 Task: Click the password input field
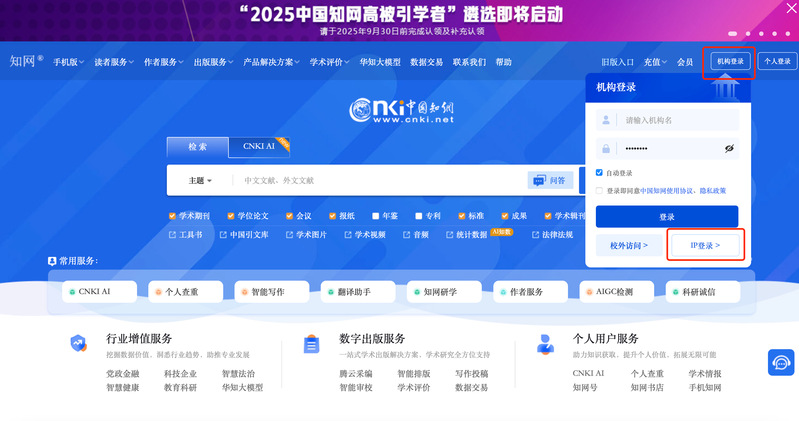point(668,148)
